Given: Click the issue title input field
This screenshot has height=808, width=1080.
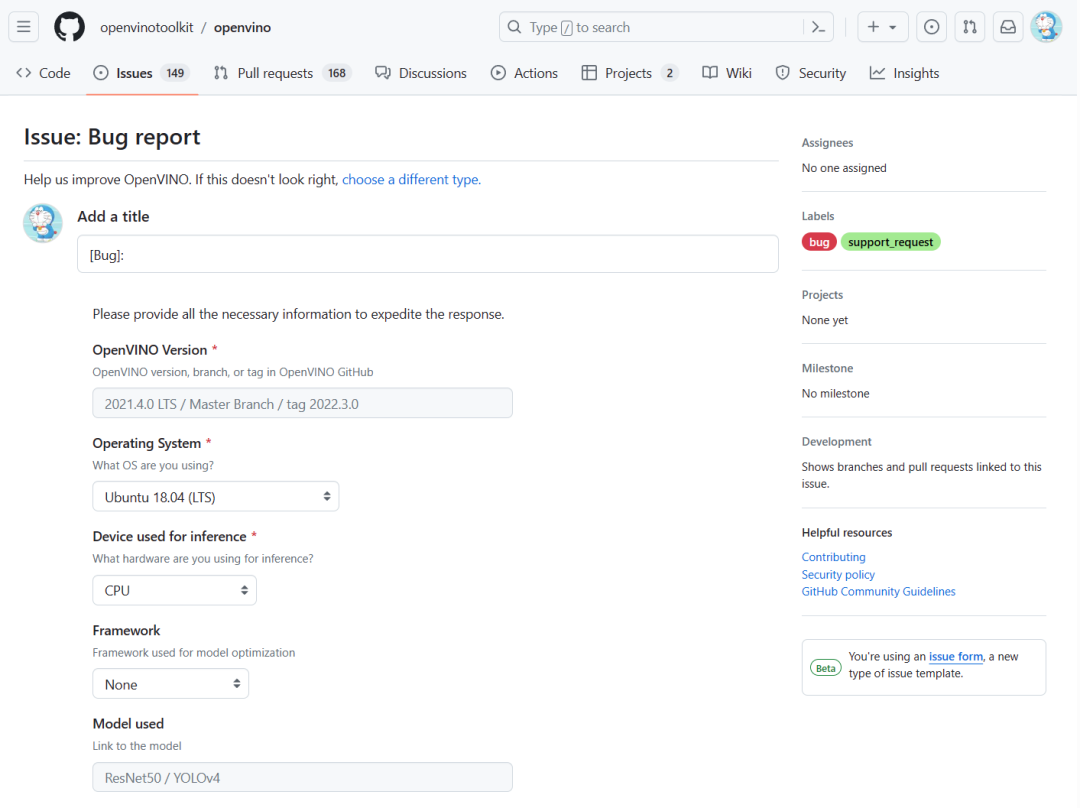Looking at the screenshot, I should (x=428, y=254).
